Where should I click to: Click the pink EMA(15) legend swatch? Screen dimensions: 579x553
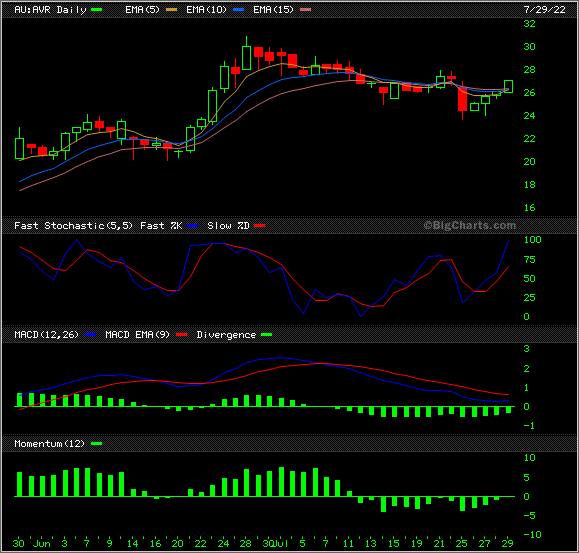click(x=305, y=10)
